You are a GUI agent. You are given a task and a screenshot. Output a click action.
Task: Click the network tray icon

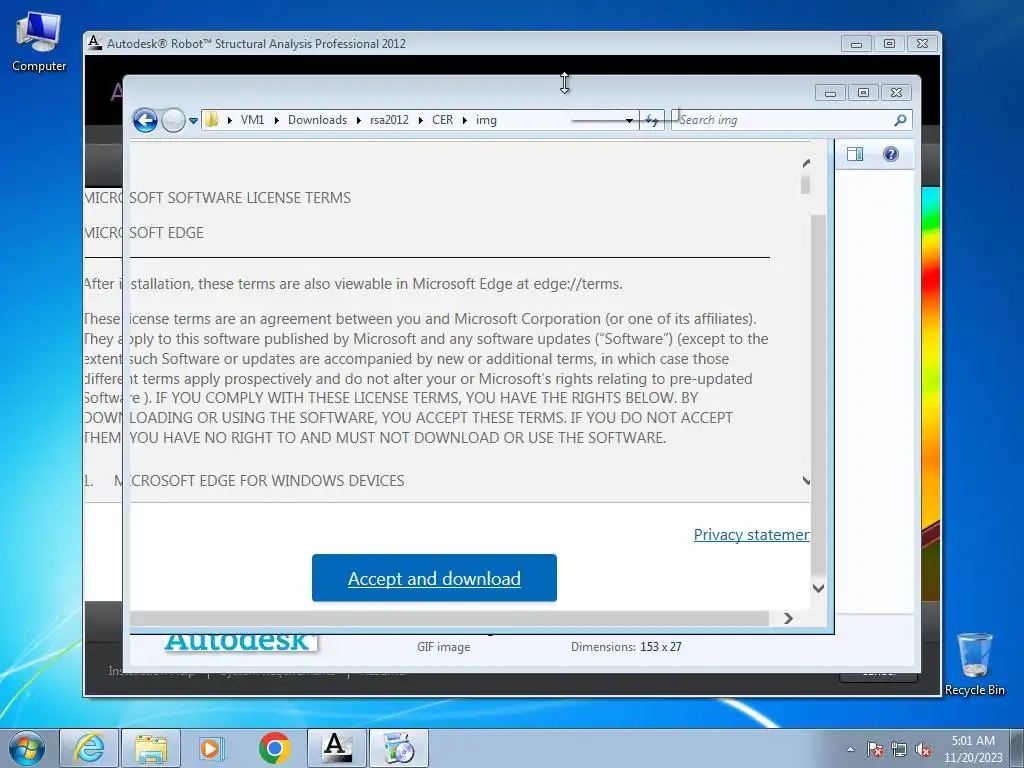(x=899, y=749)
